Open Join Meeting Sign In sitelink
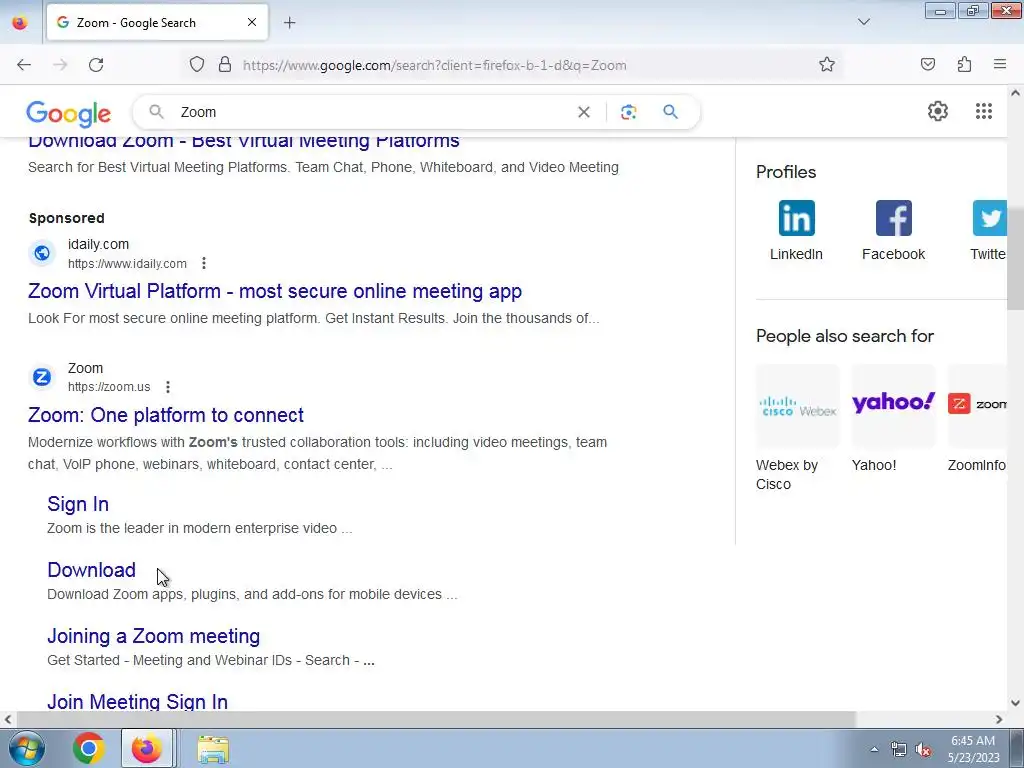This screenshot has height=768, width=1024. point(137,701)
